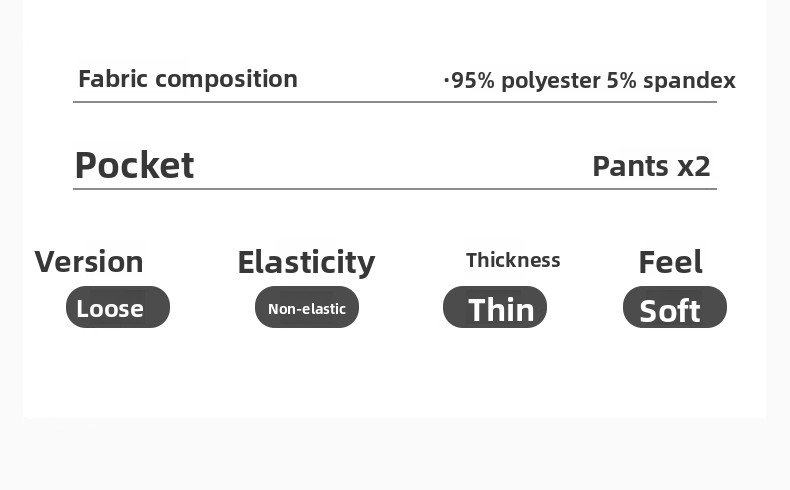Select the Soft feel pill
This screenshot has height=490, width=790.
pos(675,309)
